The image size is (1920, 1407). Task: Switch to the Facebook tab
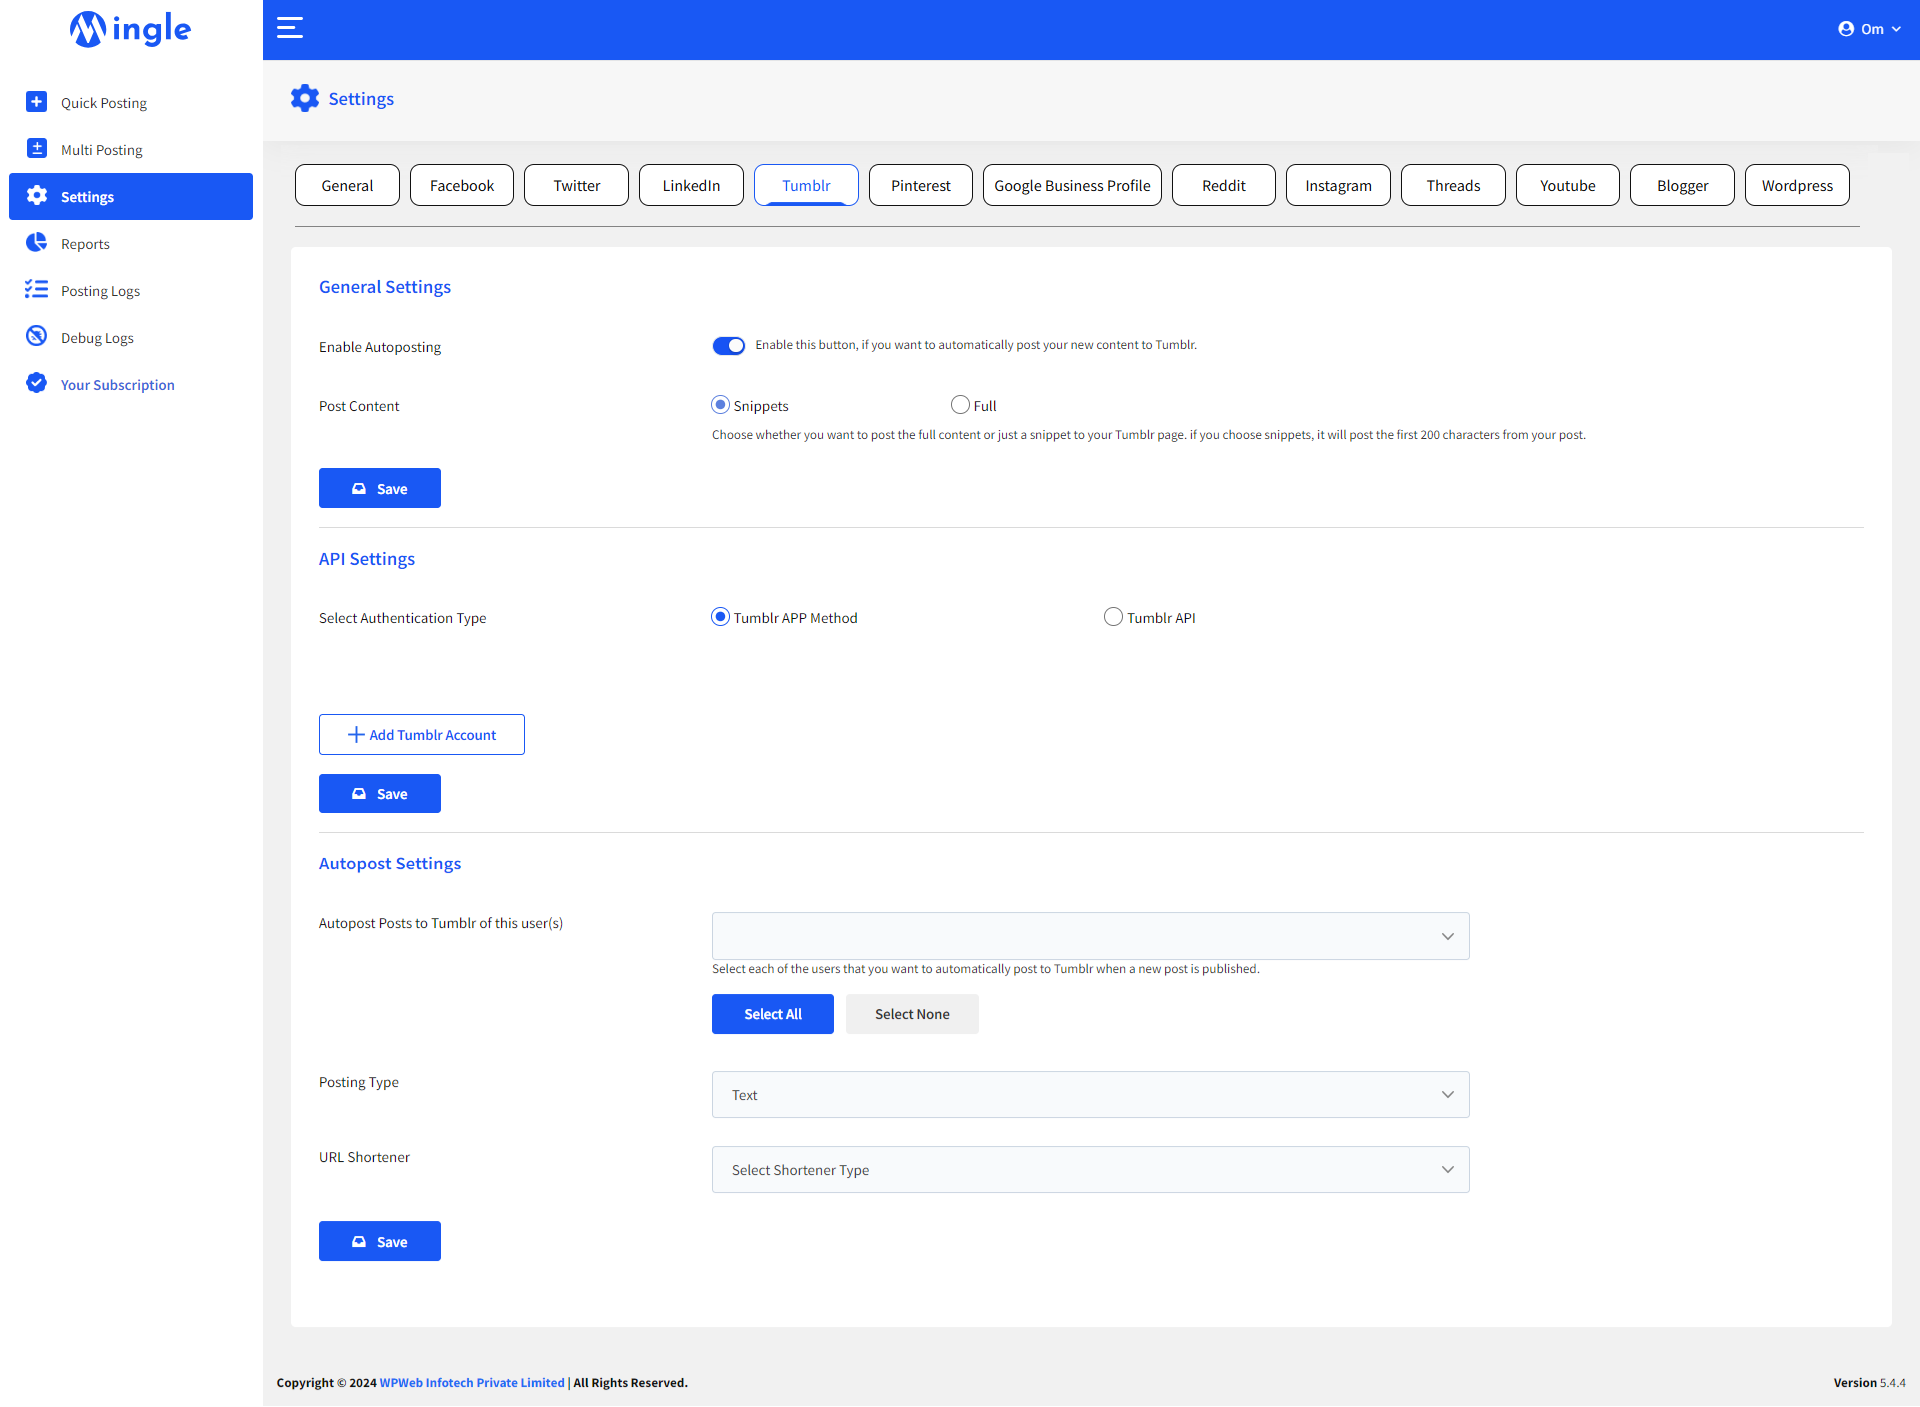pos(462,185)
